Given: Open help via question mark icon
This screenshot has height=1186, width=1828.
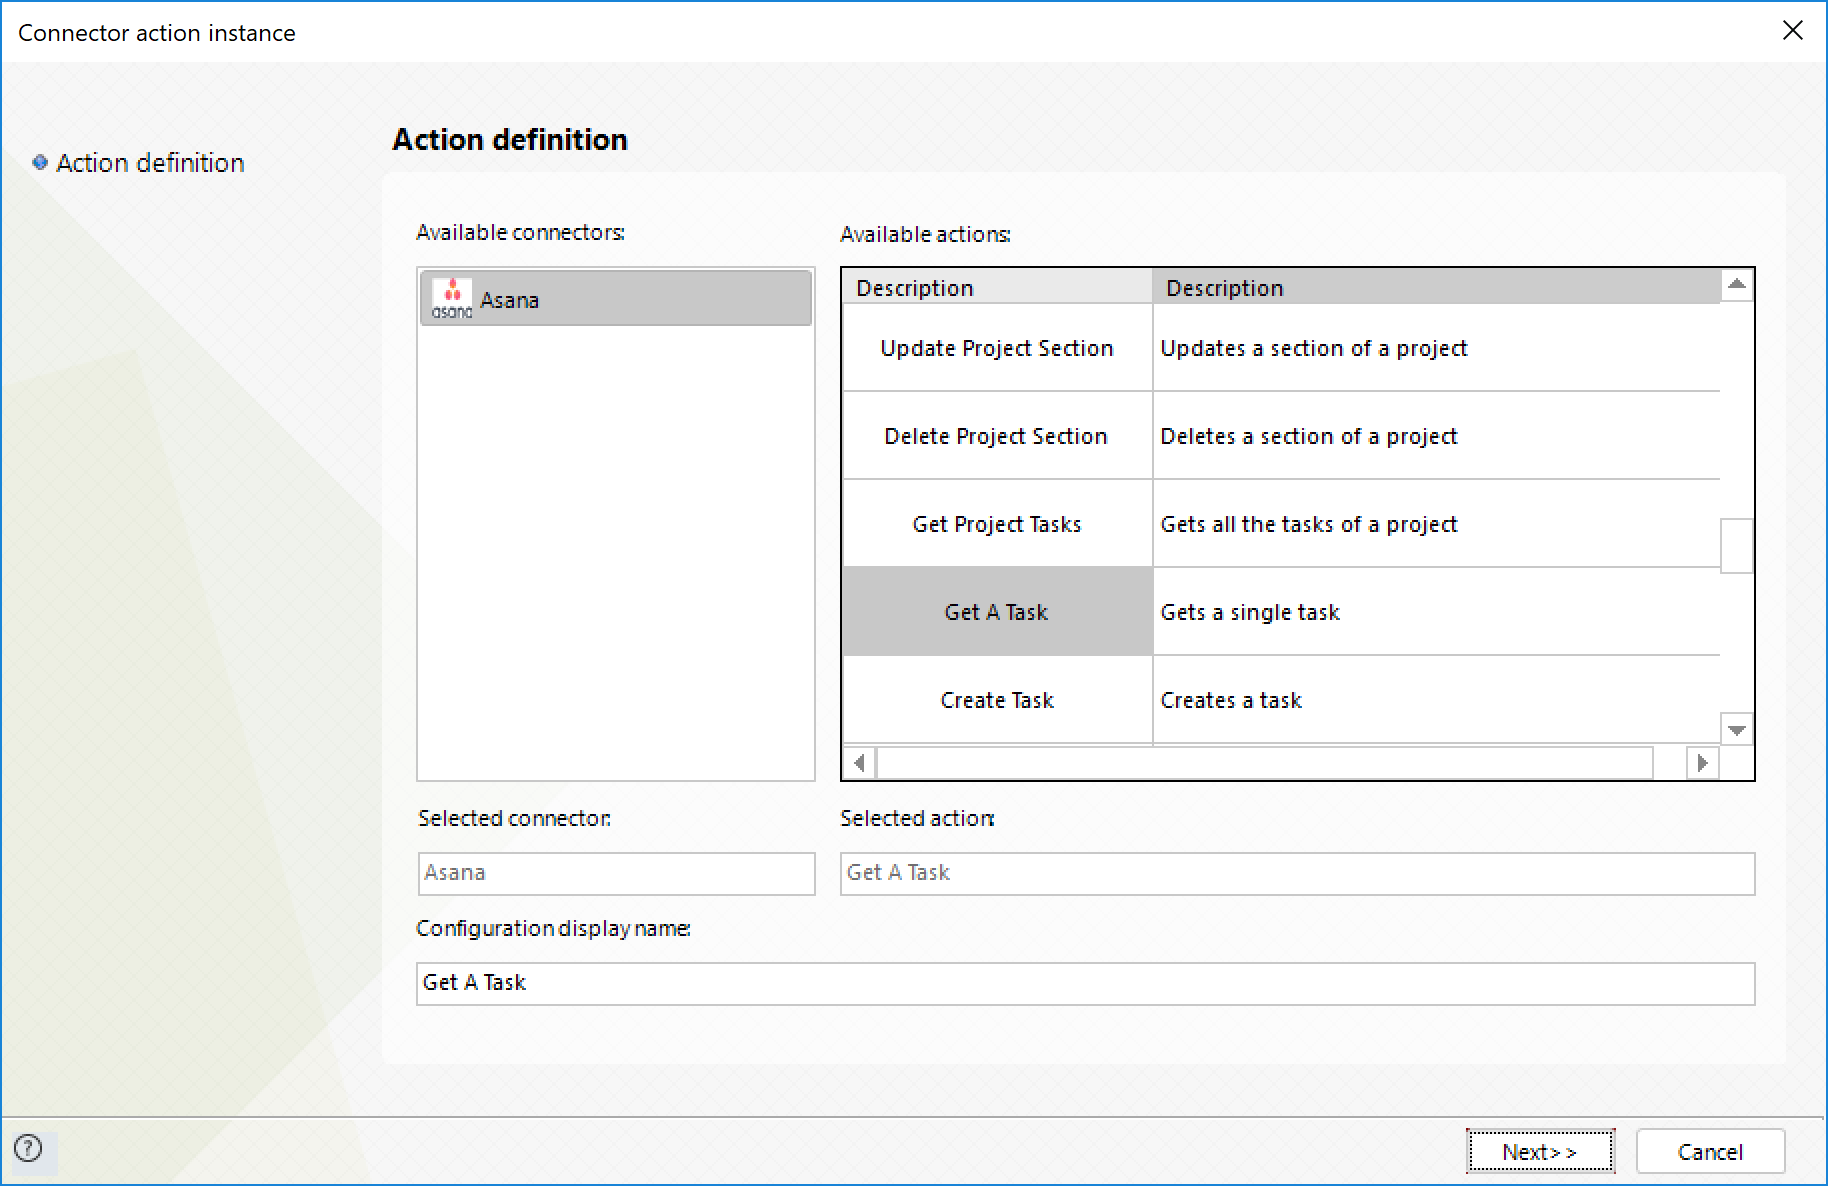Looking at the screenshot, I should [x=29, y=1148].
